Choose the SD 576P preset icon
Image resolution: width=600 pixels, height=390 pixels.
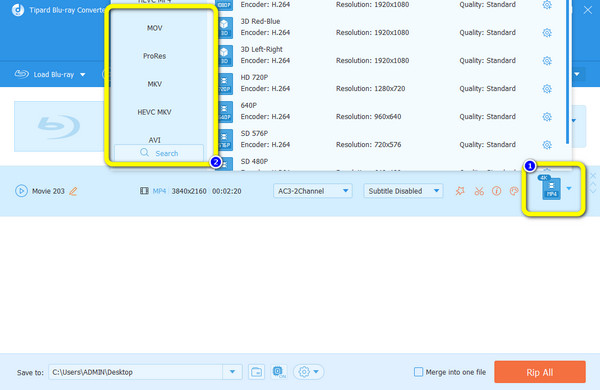coord(225,139)
